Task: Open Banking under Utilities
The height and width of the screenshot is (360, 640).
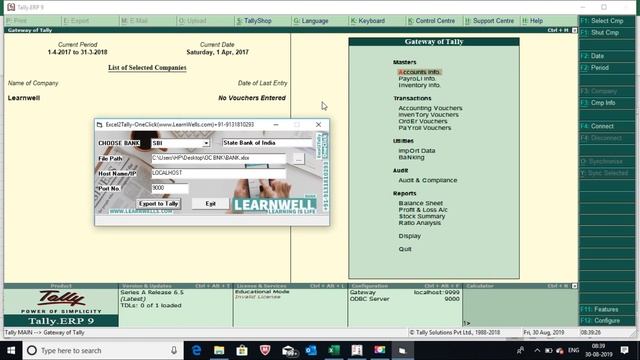Action: pos(411,157)
